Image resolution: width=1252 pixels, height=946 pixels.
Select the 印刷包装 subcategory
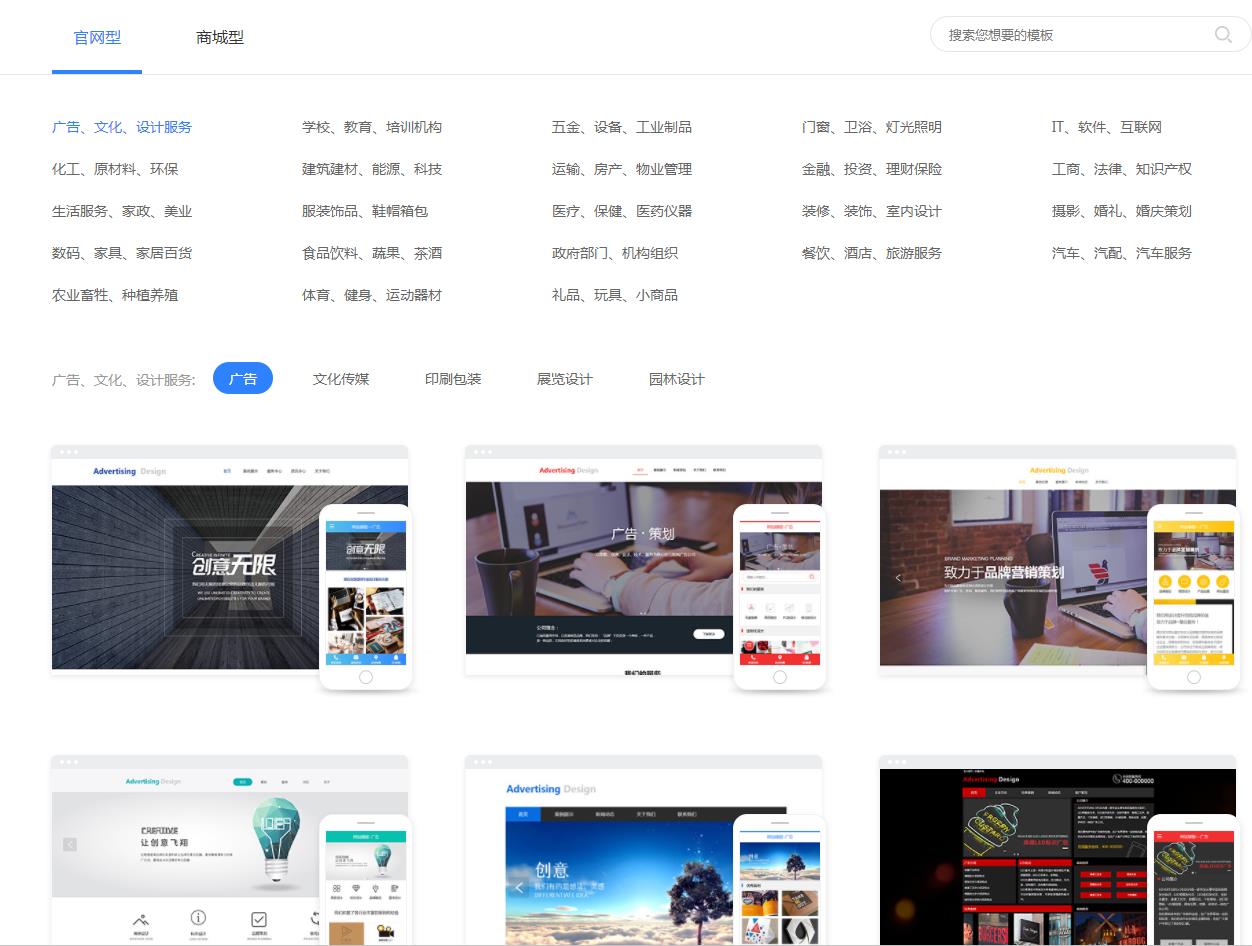pos(453,379)
